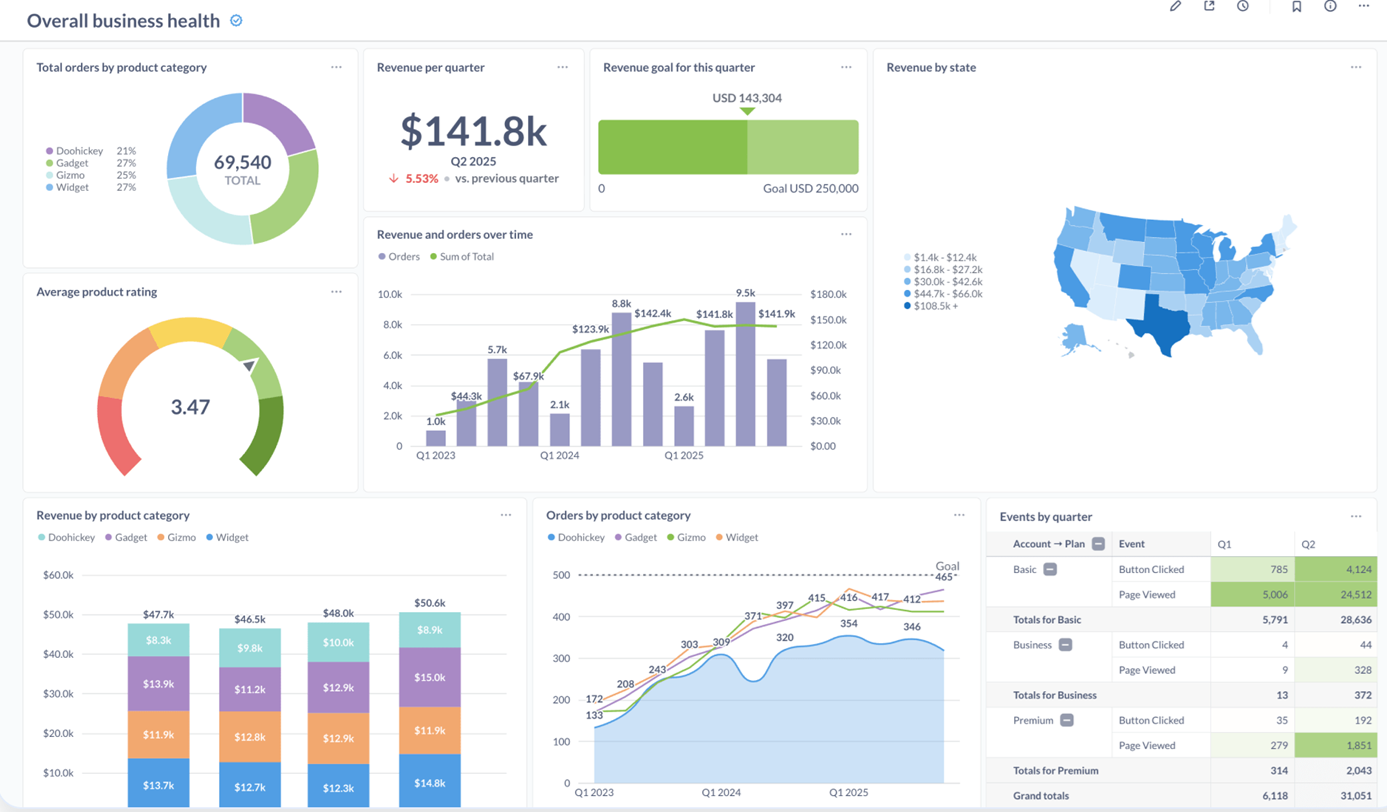This screenshot has height=812, width=1387.
Task: Open the Revenue by state card ellipsis menu
Action: click(x=1356, y=67)
